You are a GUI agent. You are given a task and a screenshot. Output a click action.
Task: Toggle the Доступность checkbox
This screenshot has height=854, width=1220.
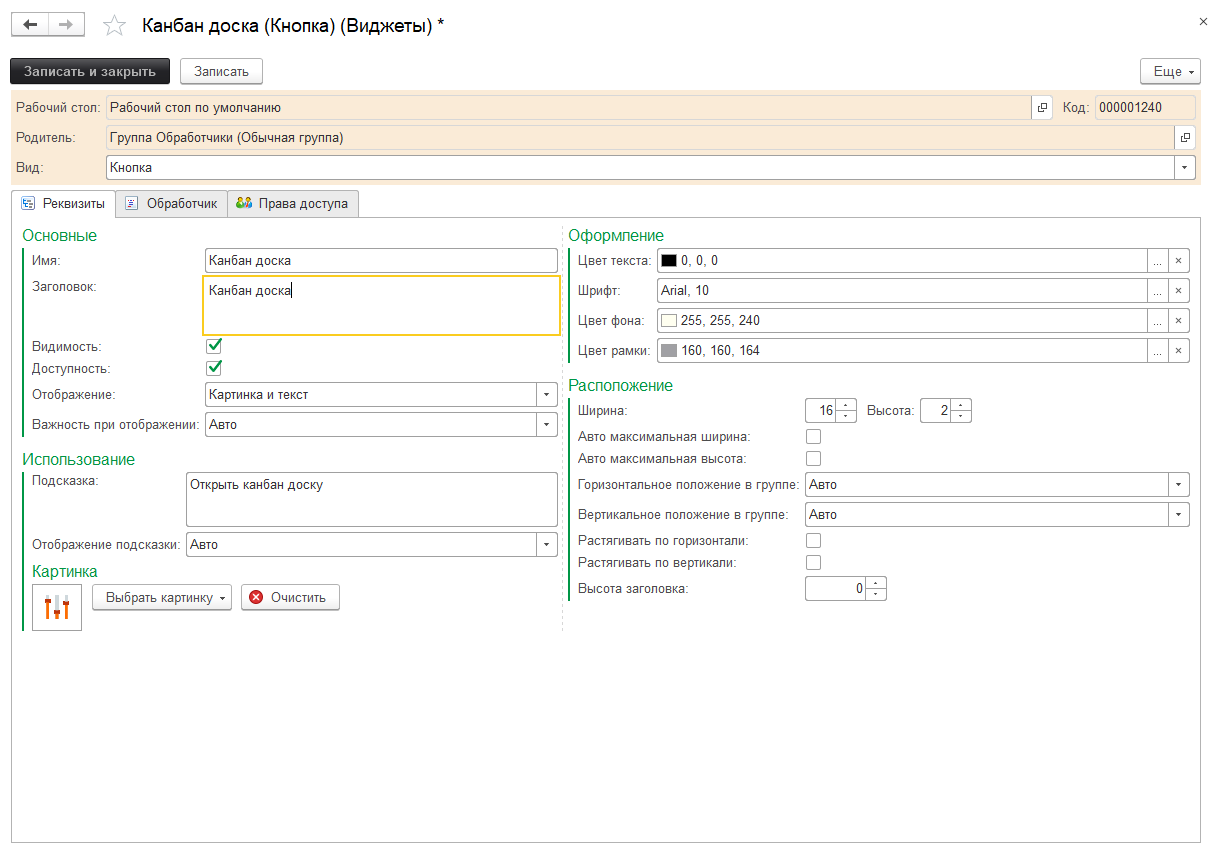tap(213, 368)
